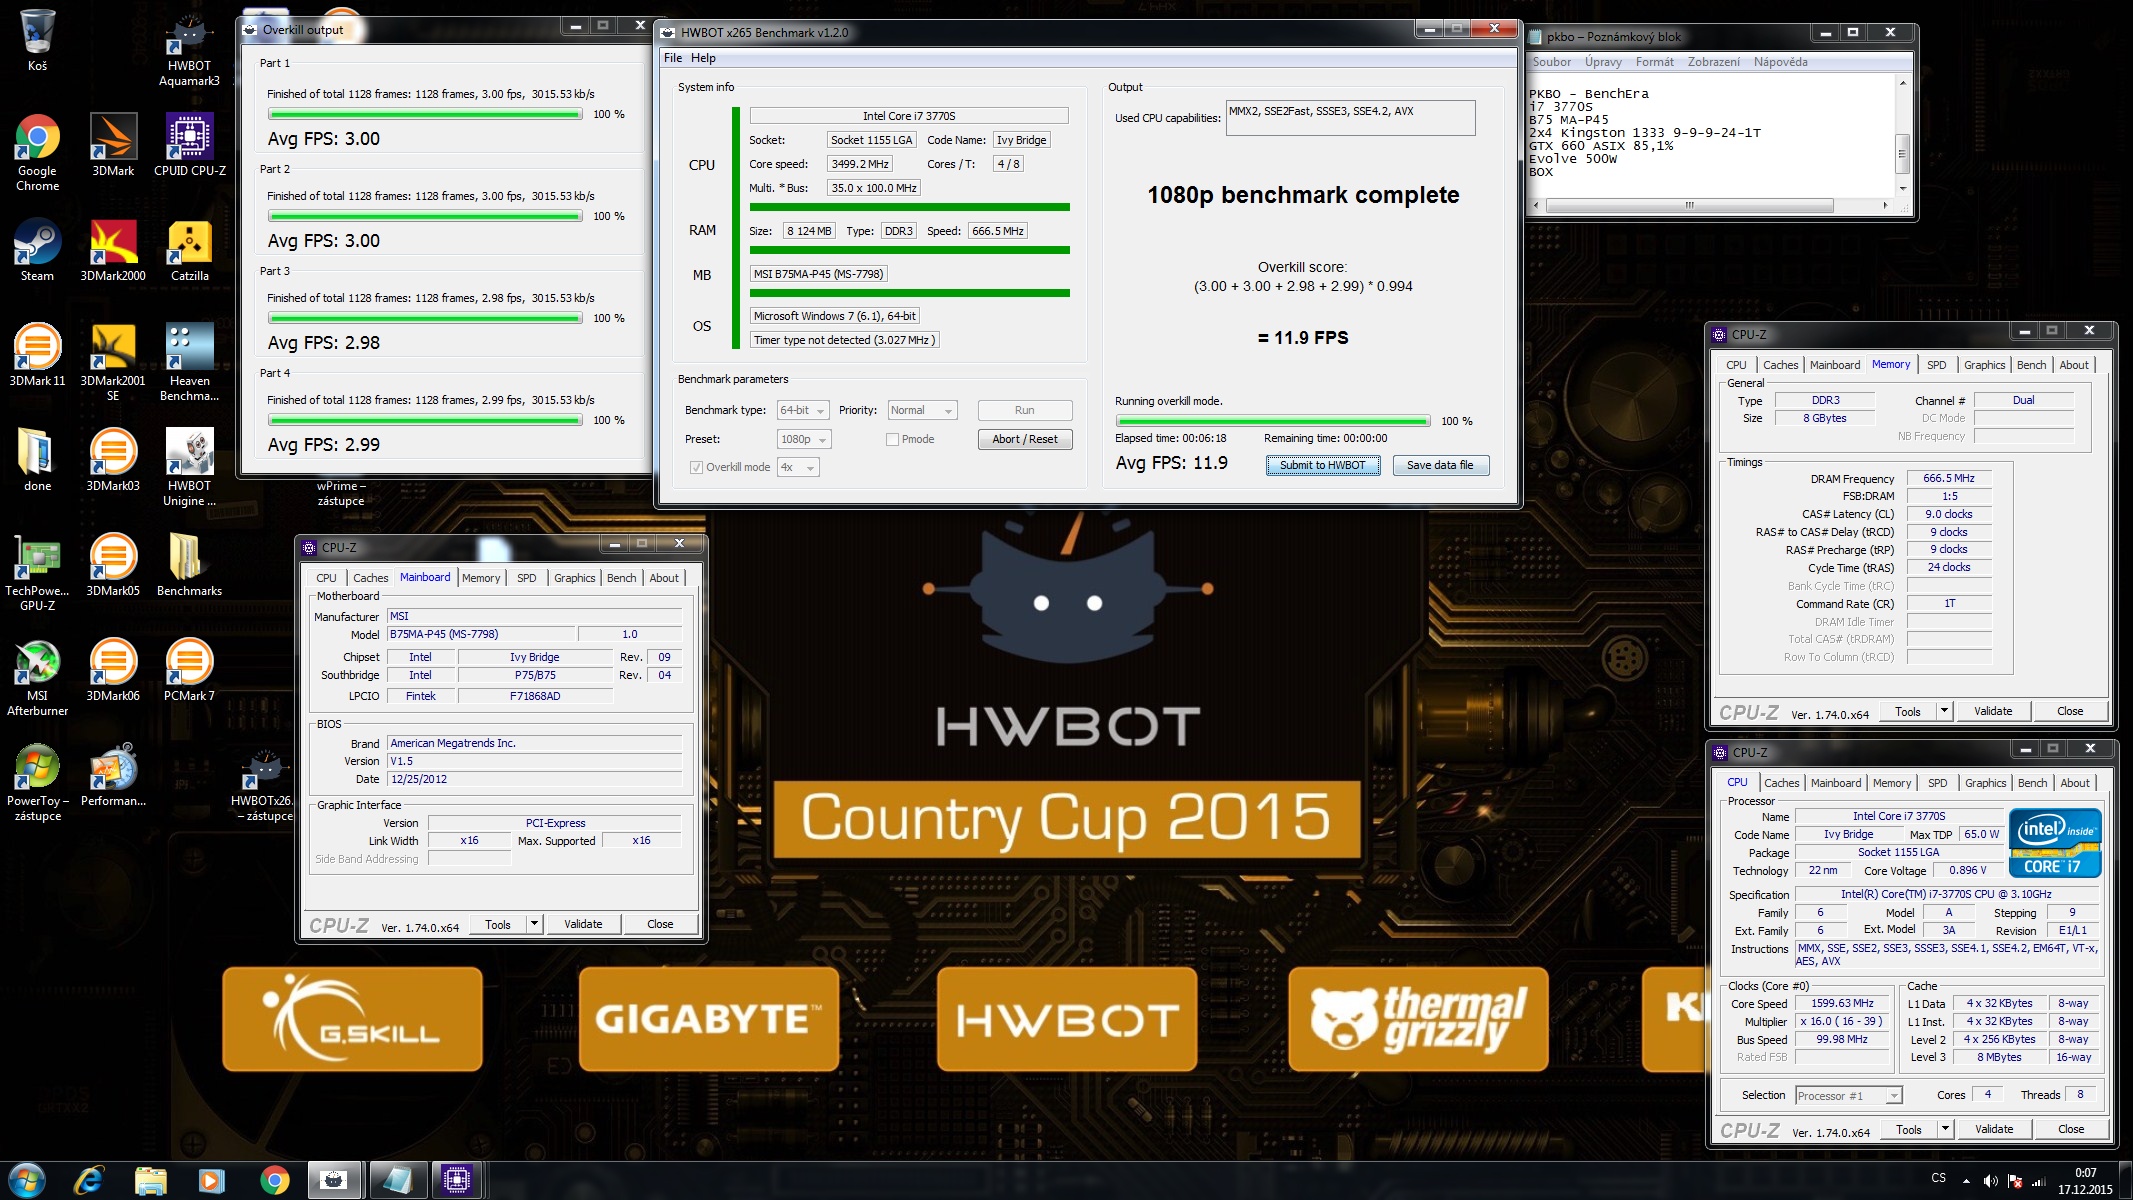
Task: Click the Abort / Reset button
Action: click(1024, 439)
